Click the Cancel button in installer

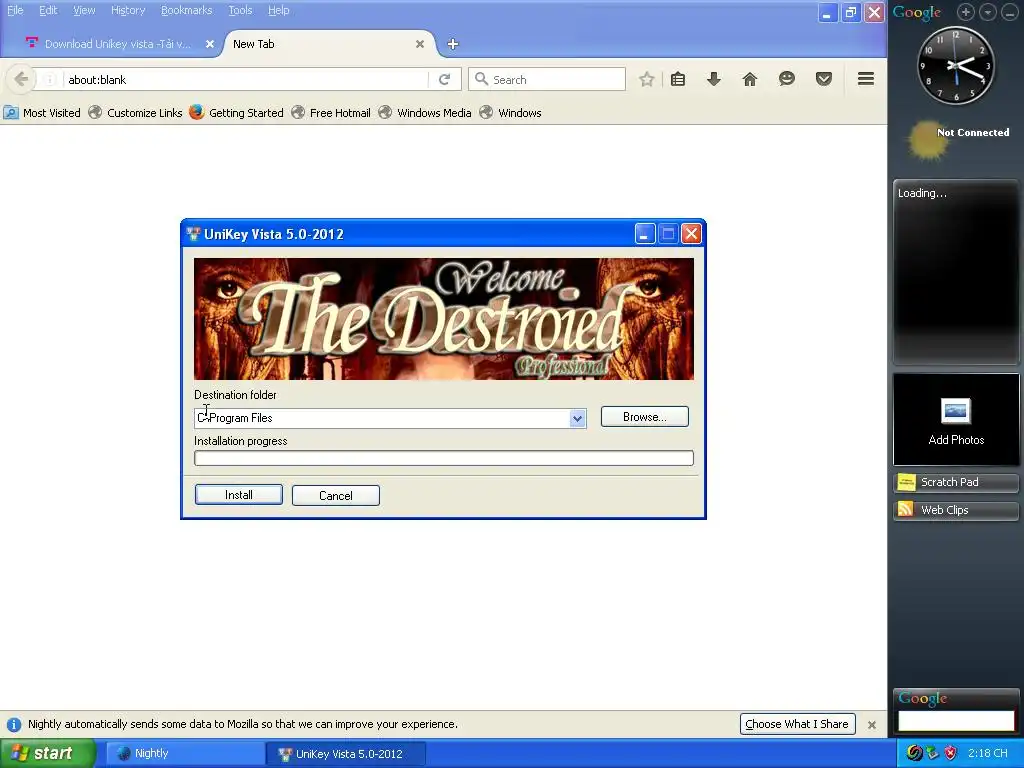[x=336, y=496]
